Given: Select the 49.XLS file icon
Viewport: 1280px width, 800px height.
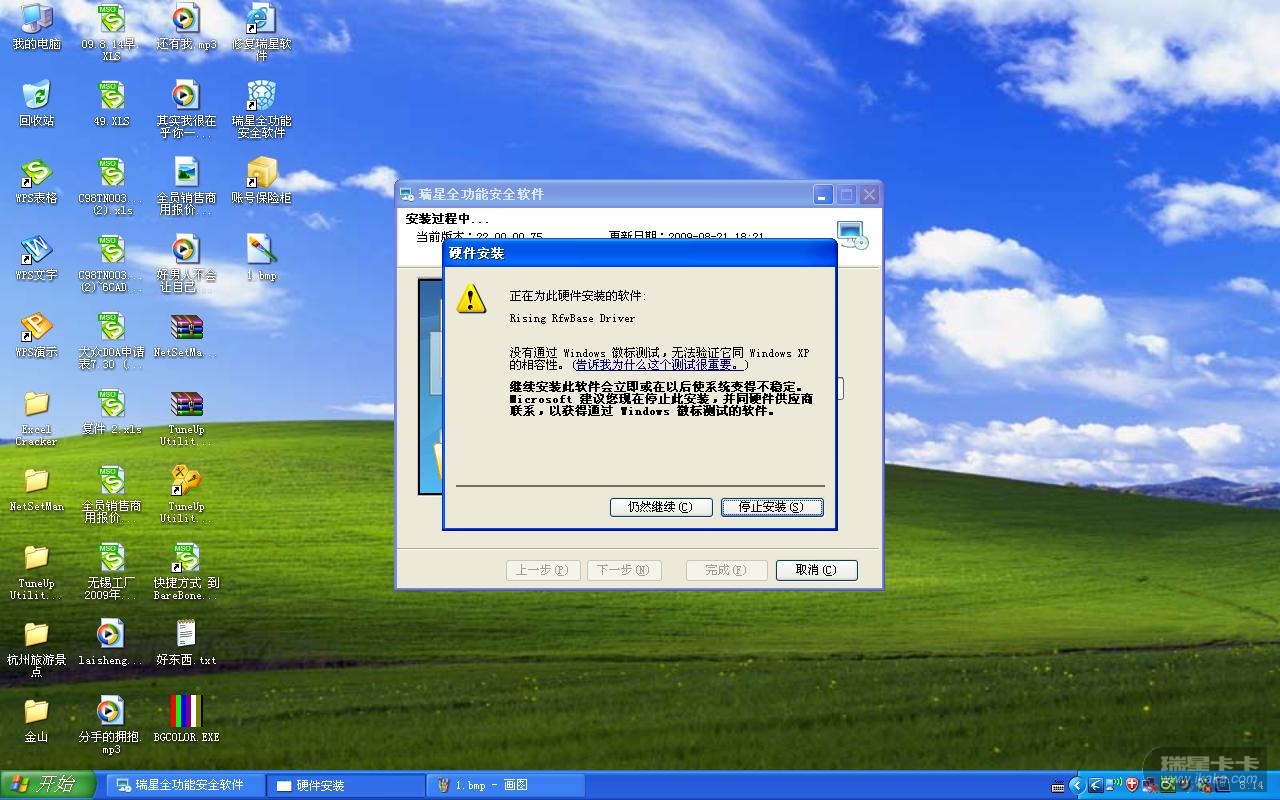Looking at the screenshot, I should 111,104.
